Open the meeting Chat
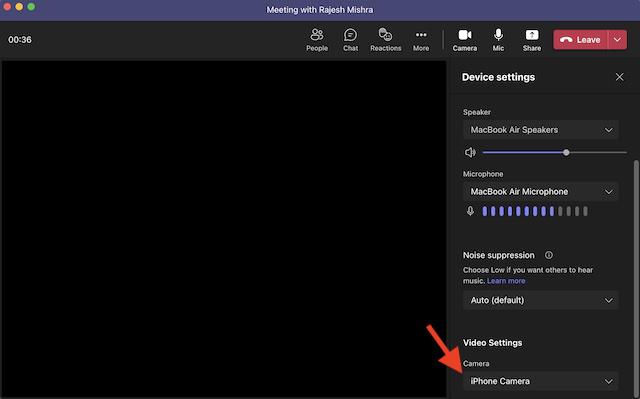 point(350,40)
